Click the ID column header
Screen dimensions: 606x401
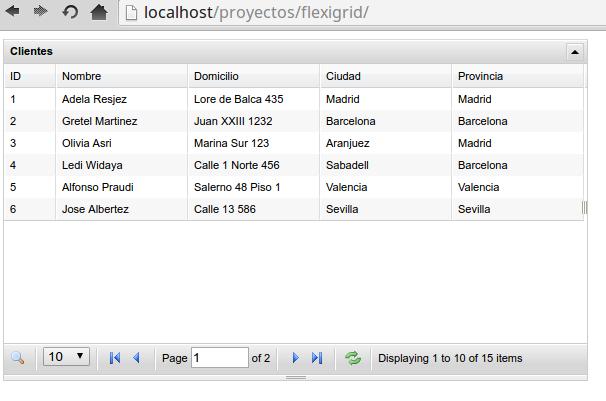[x=16, y=76]
